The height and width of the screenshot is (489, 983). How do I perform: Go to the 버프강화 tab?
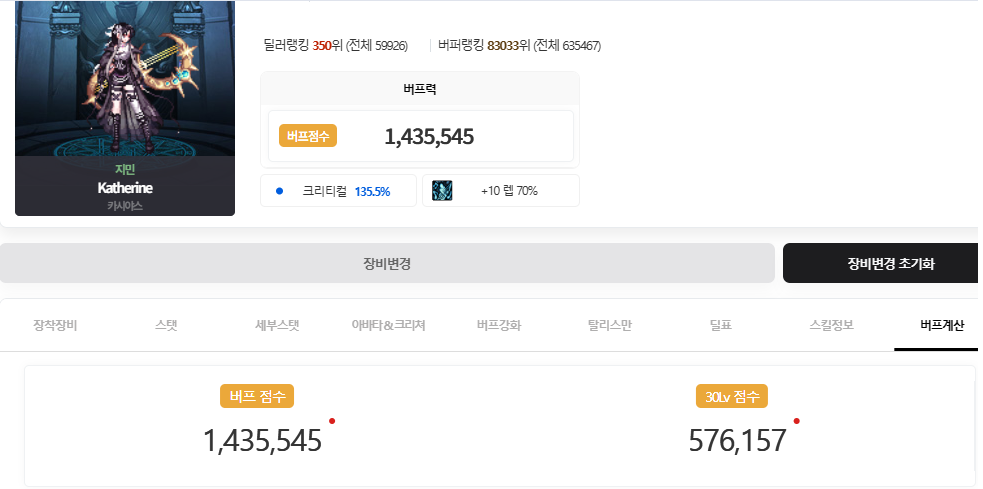point(499,325)
